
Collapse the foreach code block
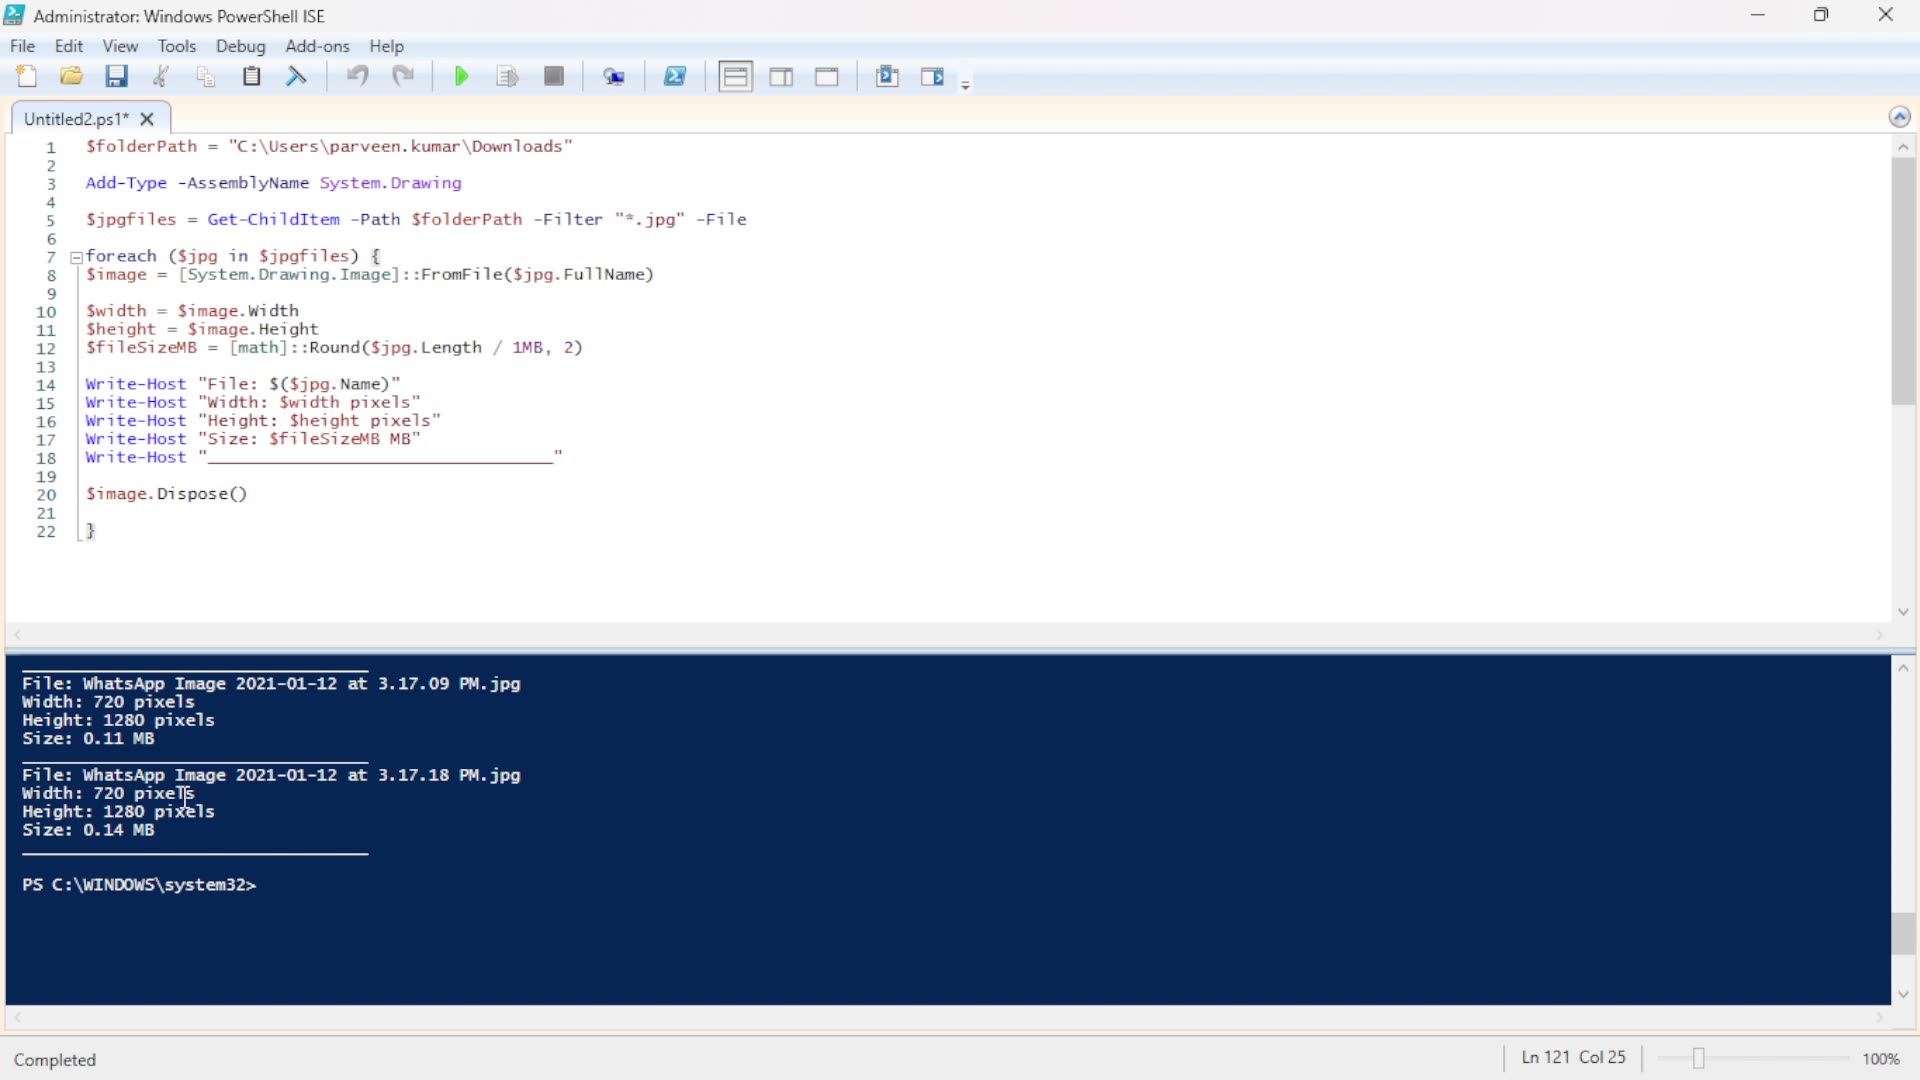[x=76, y=257]
